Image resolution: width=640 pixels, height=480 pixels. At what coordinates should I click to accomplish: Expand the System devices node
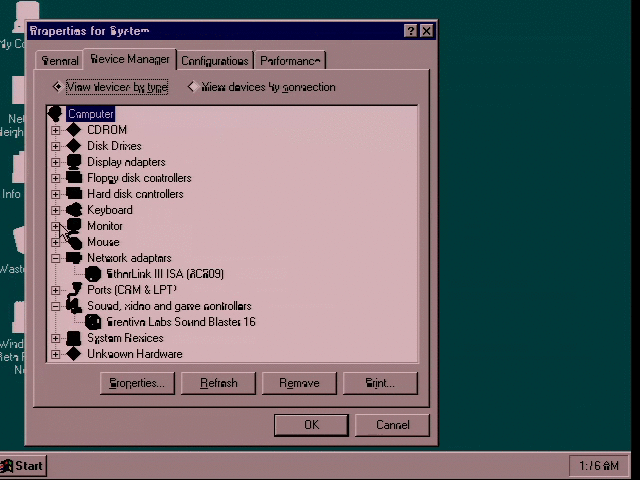pyautogui.click(x=56, y=338)
